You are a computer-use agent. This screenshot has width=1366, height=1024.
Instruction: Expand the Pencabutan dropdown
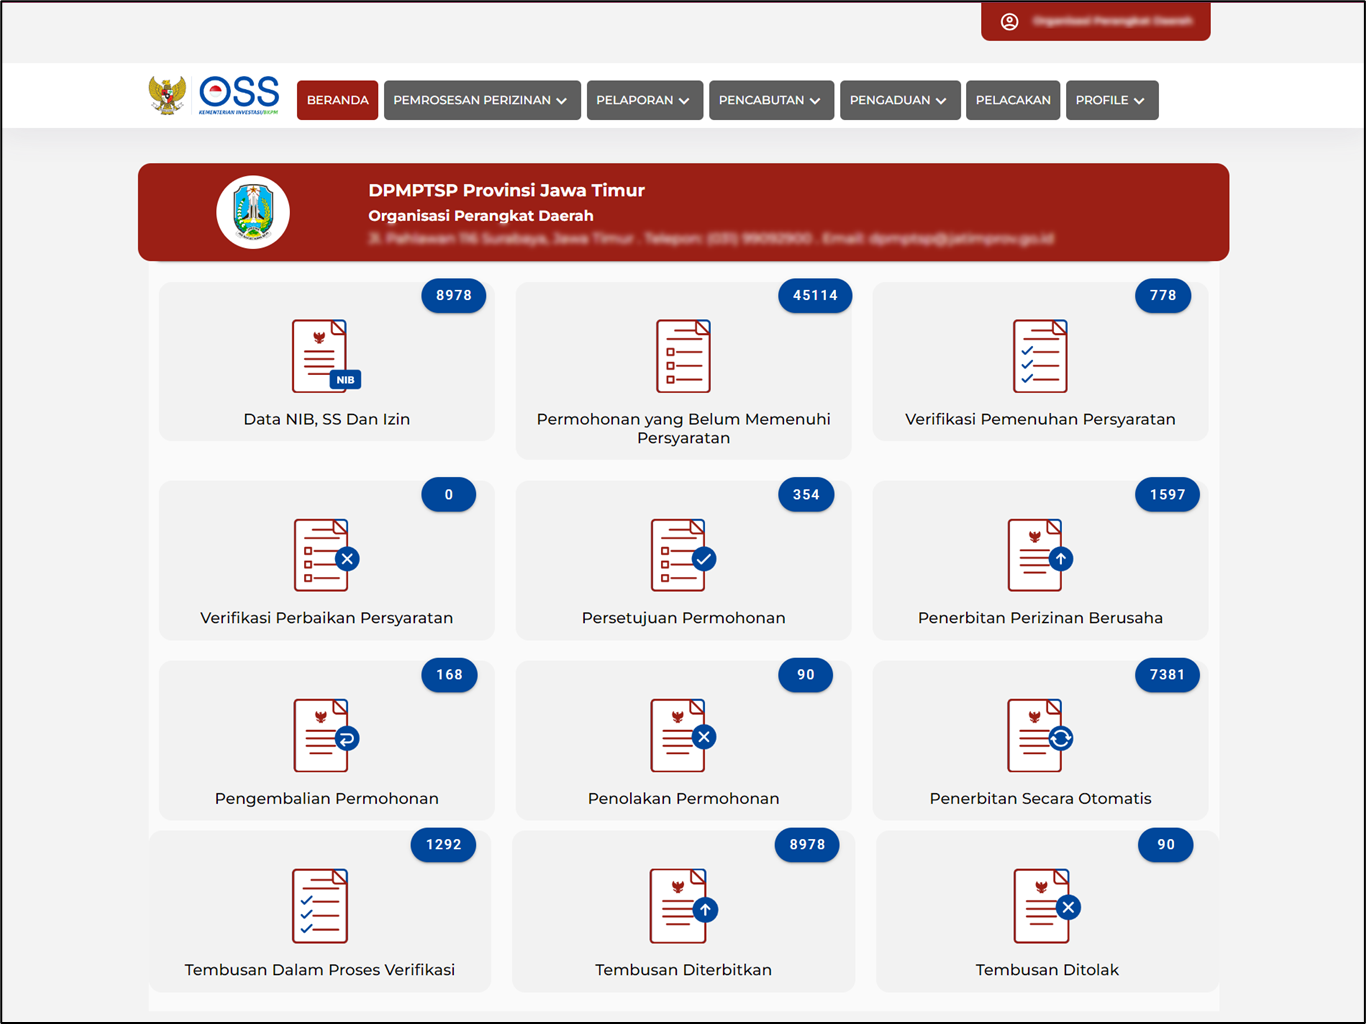(770, 100)
